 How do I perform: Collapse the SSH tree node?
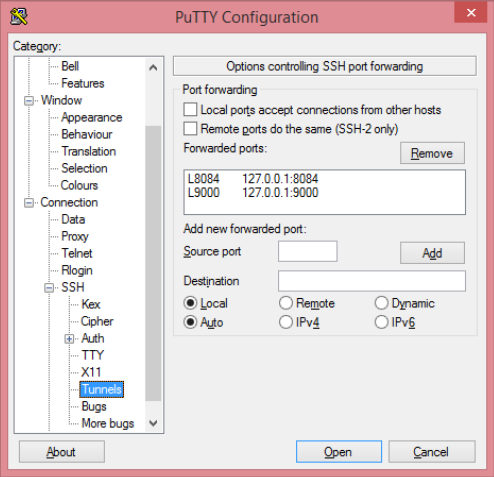pyautogui.click(x=49, y=288)
